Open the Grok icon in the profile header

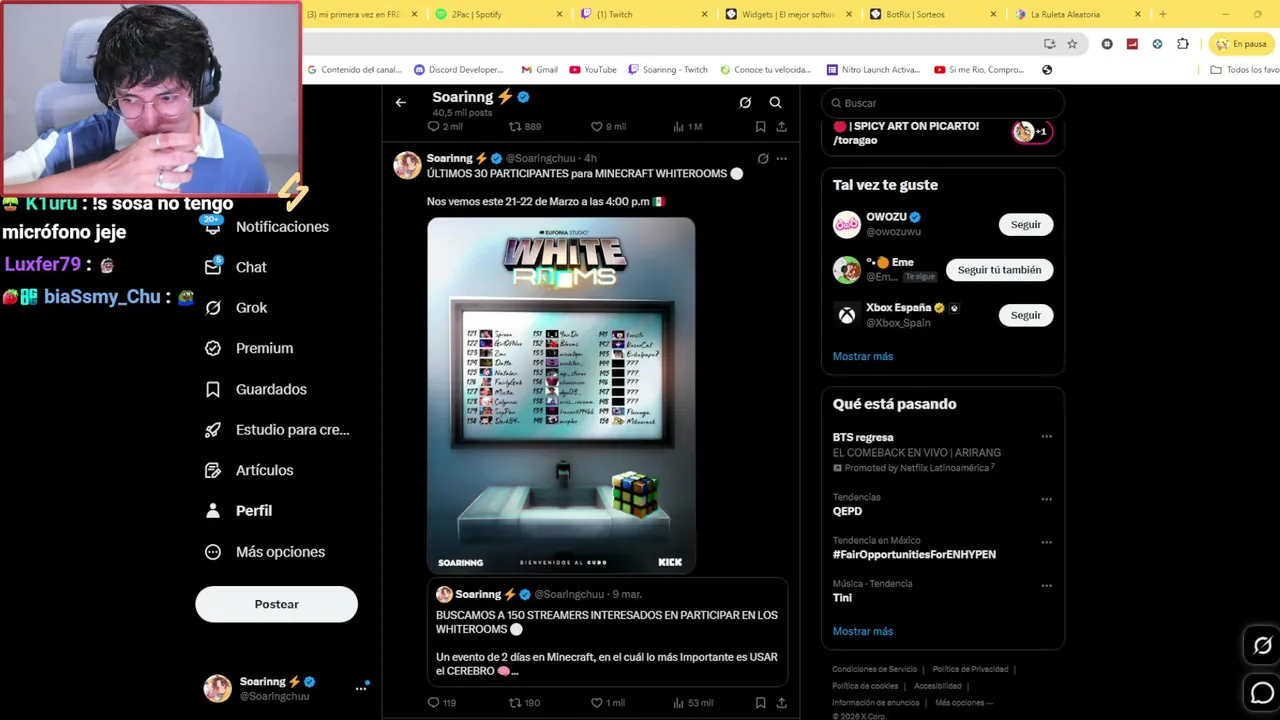745,102
